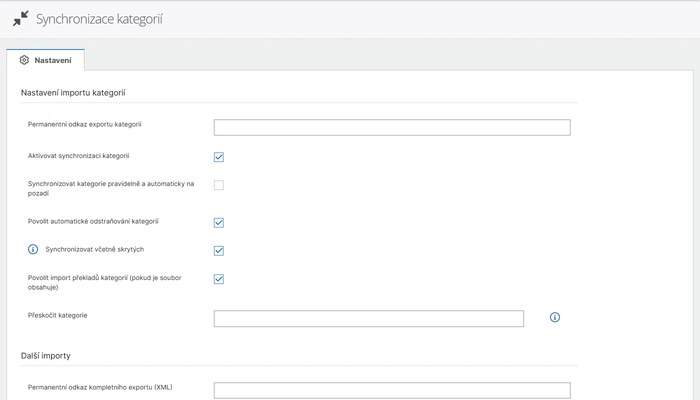
Task: Click the collapse arrows icon beside Synchronizace kategorií
Action: tap(21, 19)
